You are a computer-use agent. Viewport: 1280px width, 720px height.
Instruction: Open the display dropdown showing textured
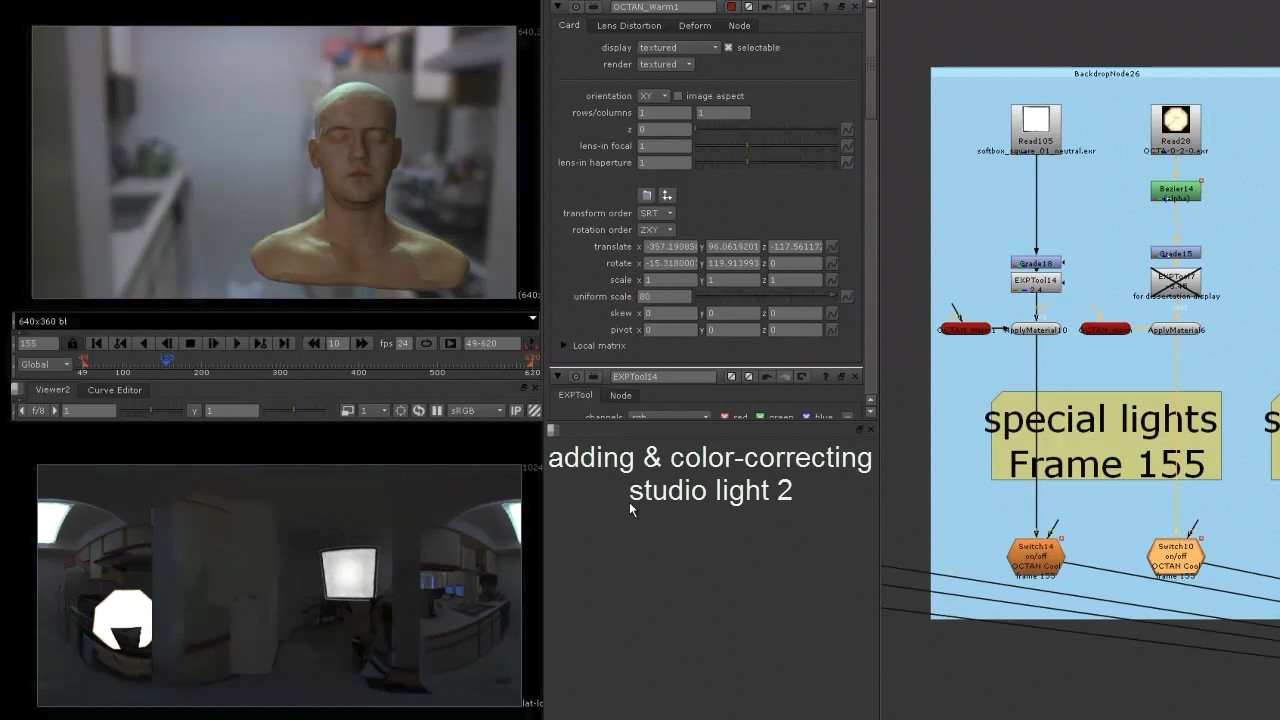[x=678, y=47]
